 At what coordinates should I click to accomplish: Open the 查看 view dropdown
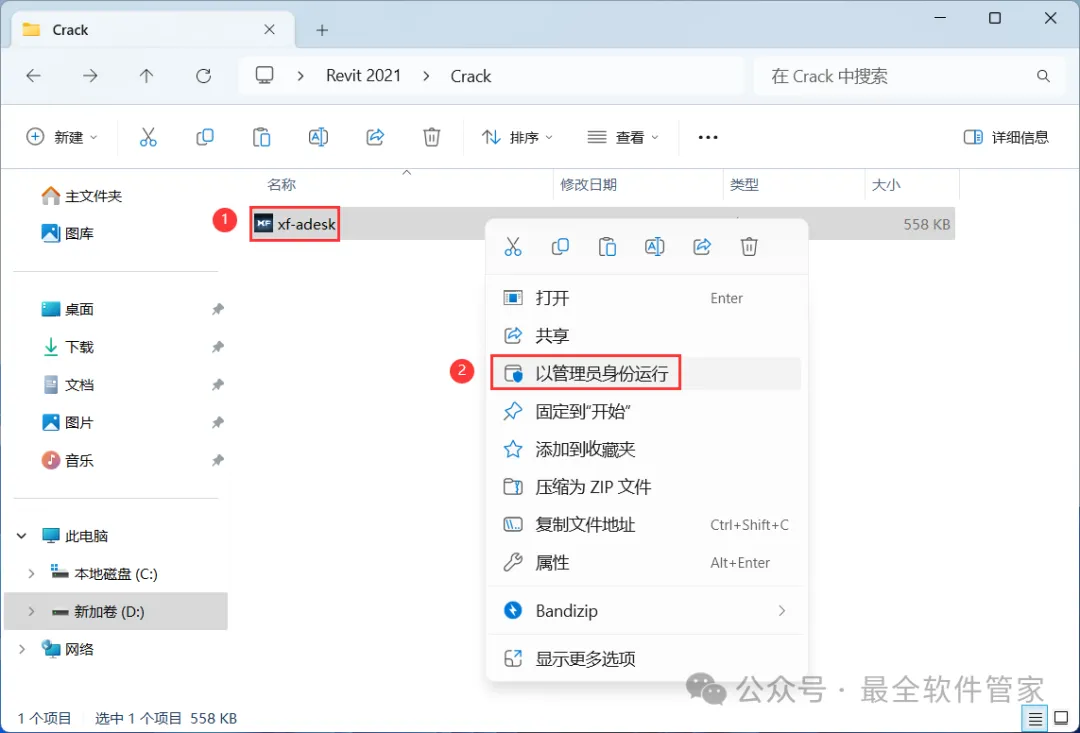(623, 137)
